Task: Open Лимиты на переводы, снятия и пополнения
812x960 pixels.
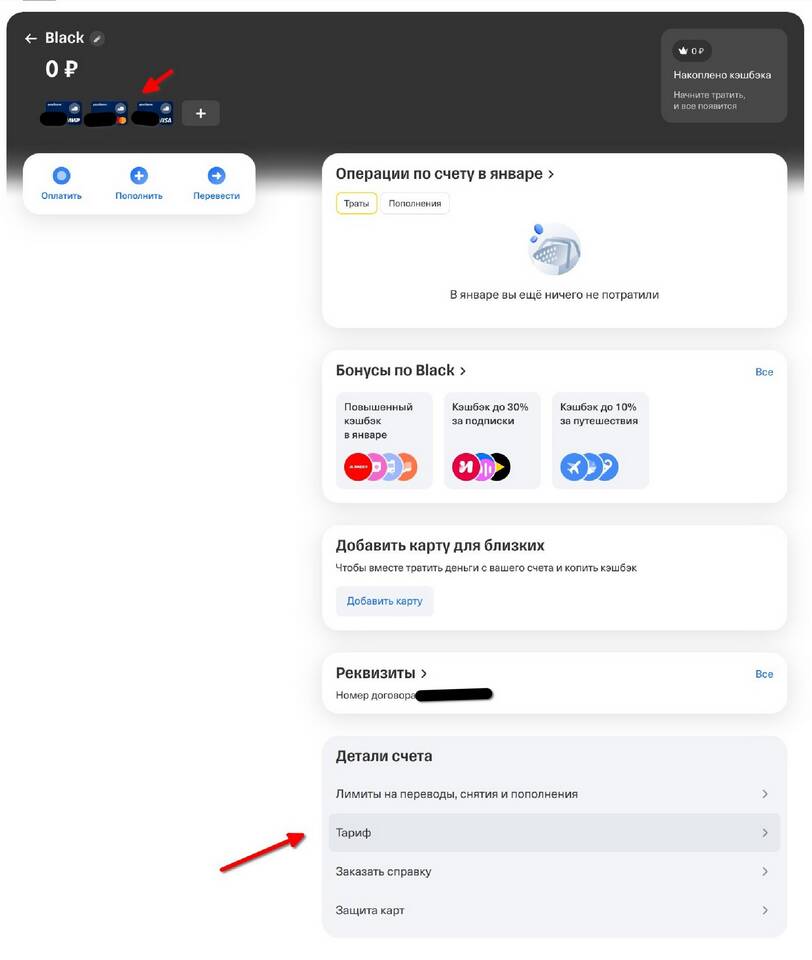Action: click(x=554, y=794)
